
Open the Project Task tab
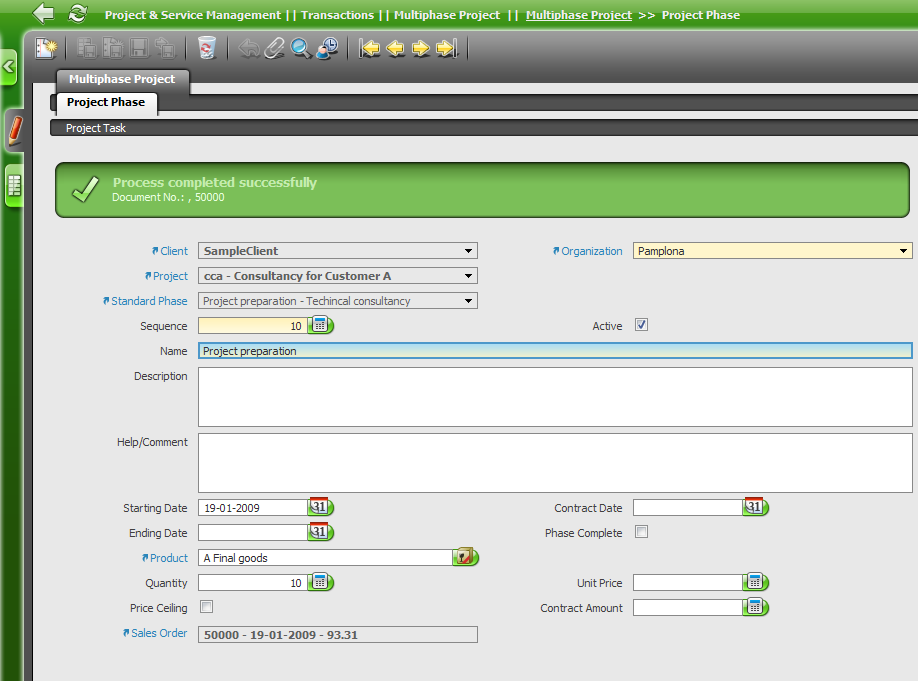[96, 128]
